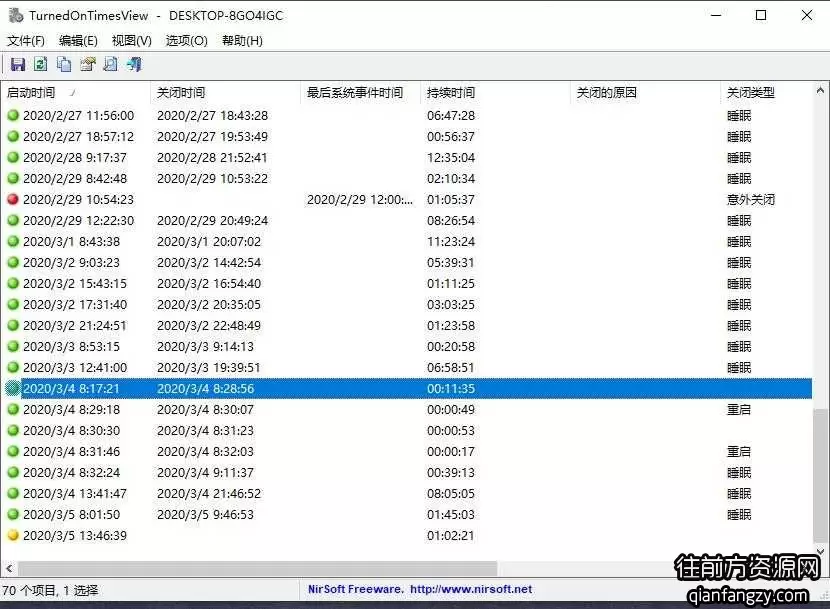Click the vertical scrollbar thumb
830x609 pixels.
tap(820, 476)
